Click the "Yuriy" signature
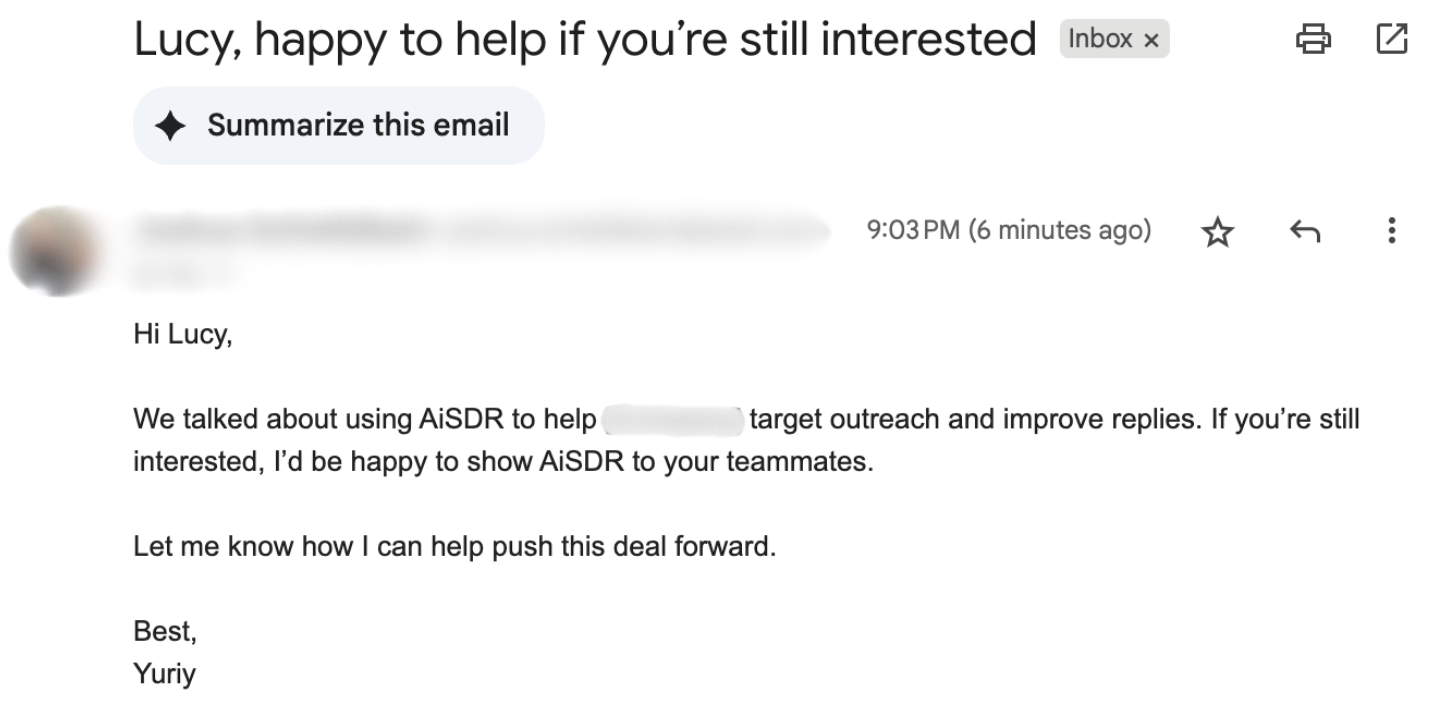 (164, 674)
